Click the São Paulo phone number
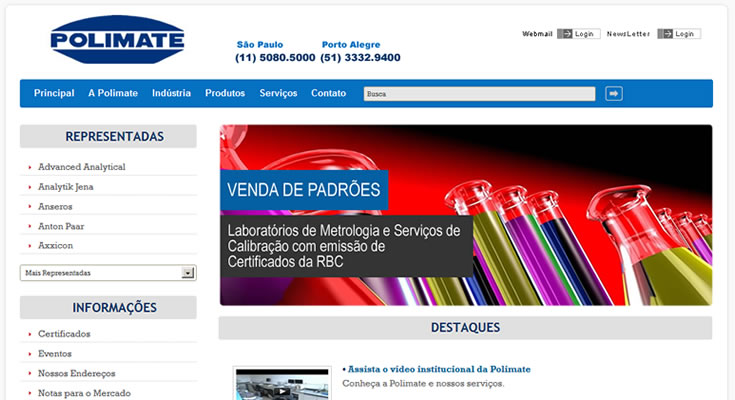735x400 pixels. pos(275,58)
